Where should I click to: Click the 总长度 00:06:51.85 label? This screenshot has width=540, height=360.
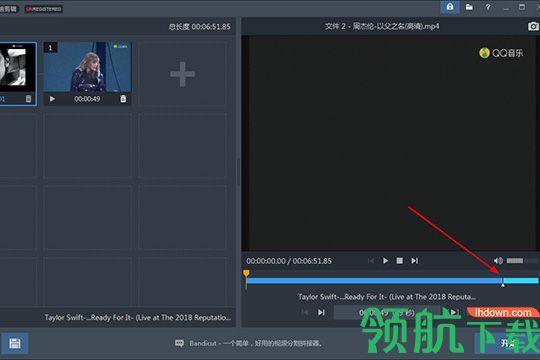click(x=199, y=27)
